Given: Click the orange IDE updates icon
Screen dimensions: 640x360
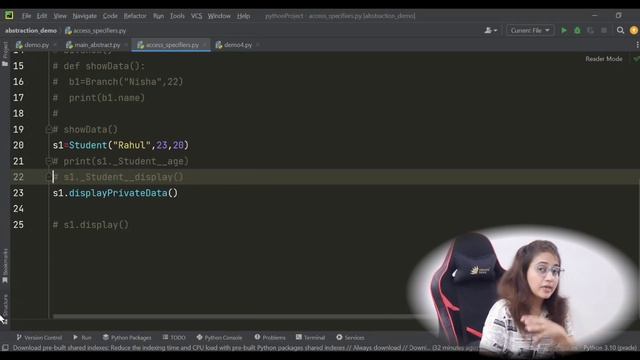Looking at the screenshot, I should [x=634, y=30].
